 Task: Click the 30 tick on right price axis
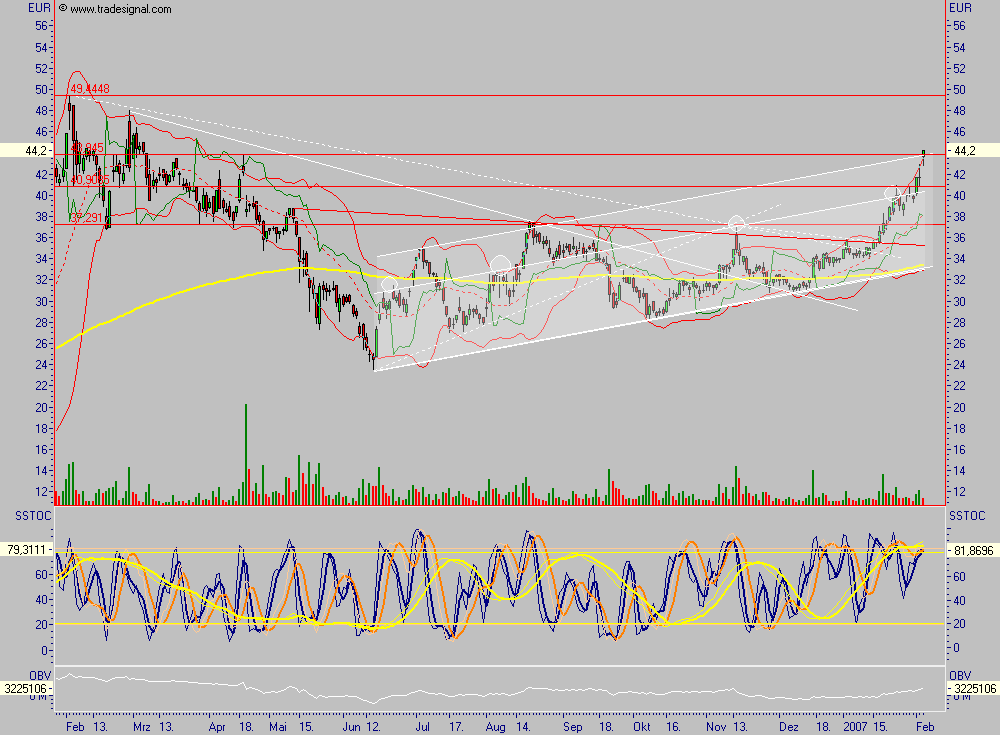[x=959, y=301]
